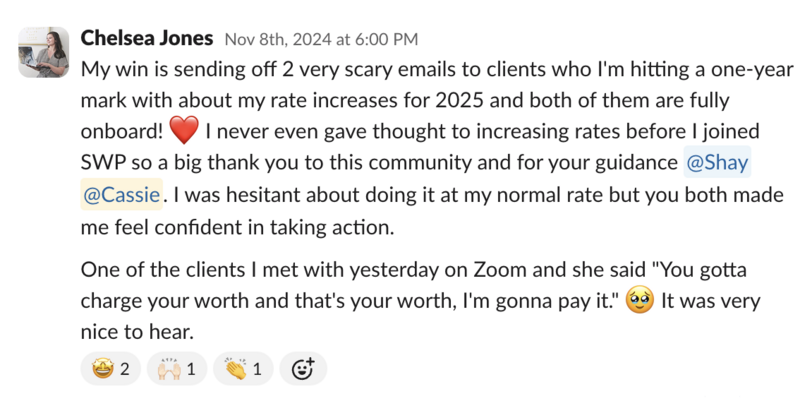
Task: Open the Nov 8th, 2024 timestamp link
Action: 321,39
